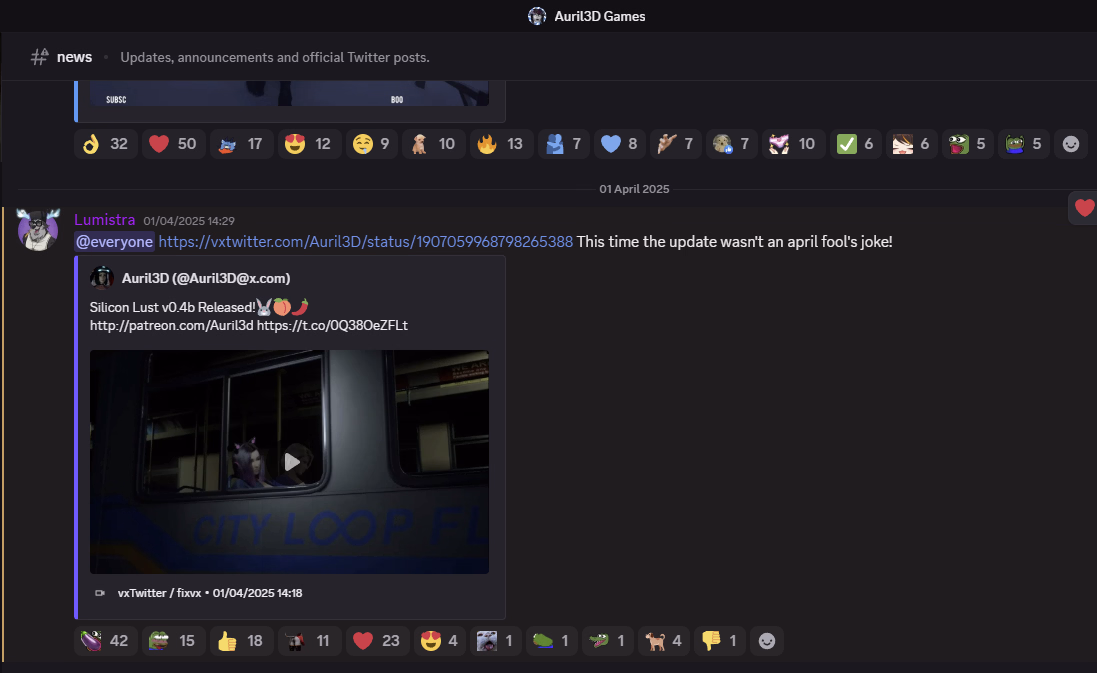Screen dimensions: 1097x673
Task: Toggle the OK hand reaction with 32
Action: point(105,144)
